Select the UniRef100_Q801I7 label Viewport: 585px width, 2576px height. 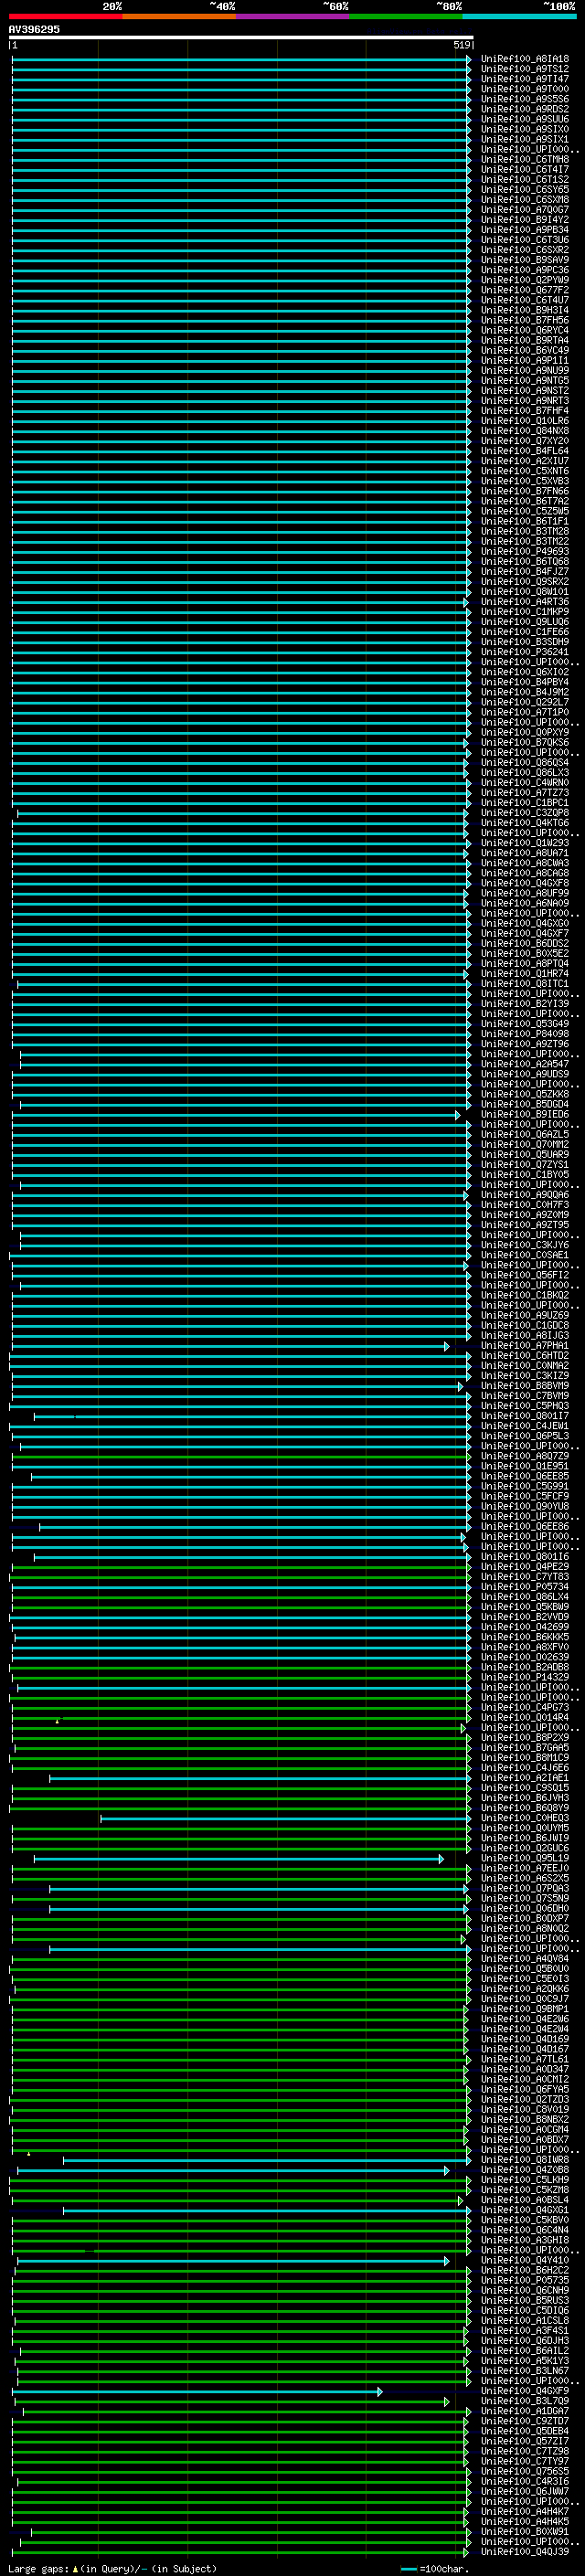(x=524, y=1416)
